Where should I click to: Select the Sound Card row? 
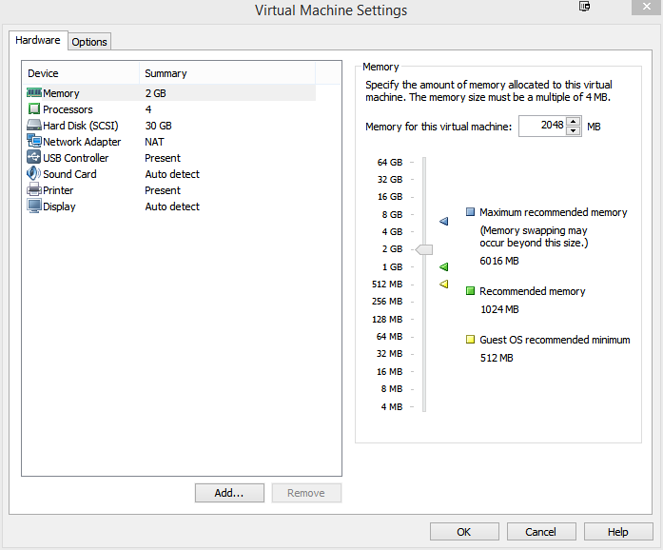point(170,174)
